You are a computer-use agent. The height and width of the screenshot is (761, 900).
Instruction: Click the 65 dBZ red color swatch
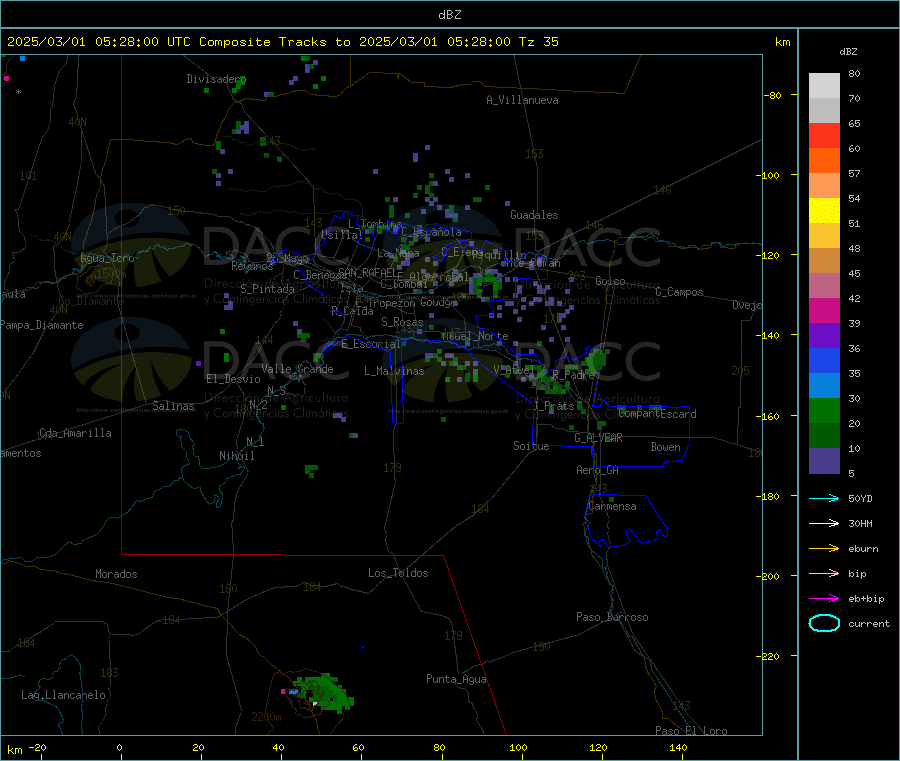click(x=824, y=135)
